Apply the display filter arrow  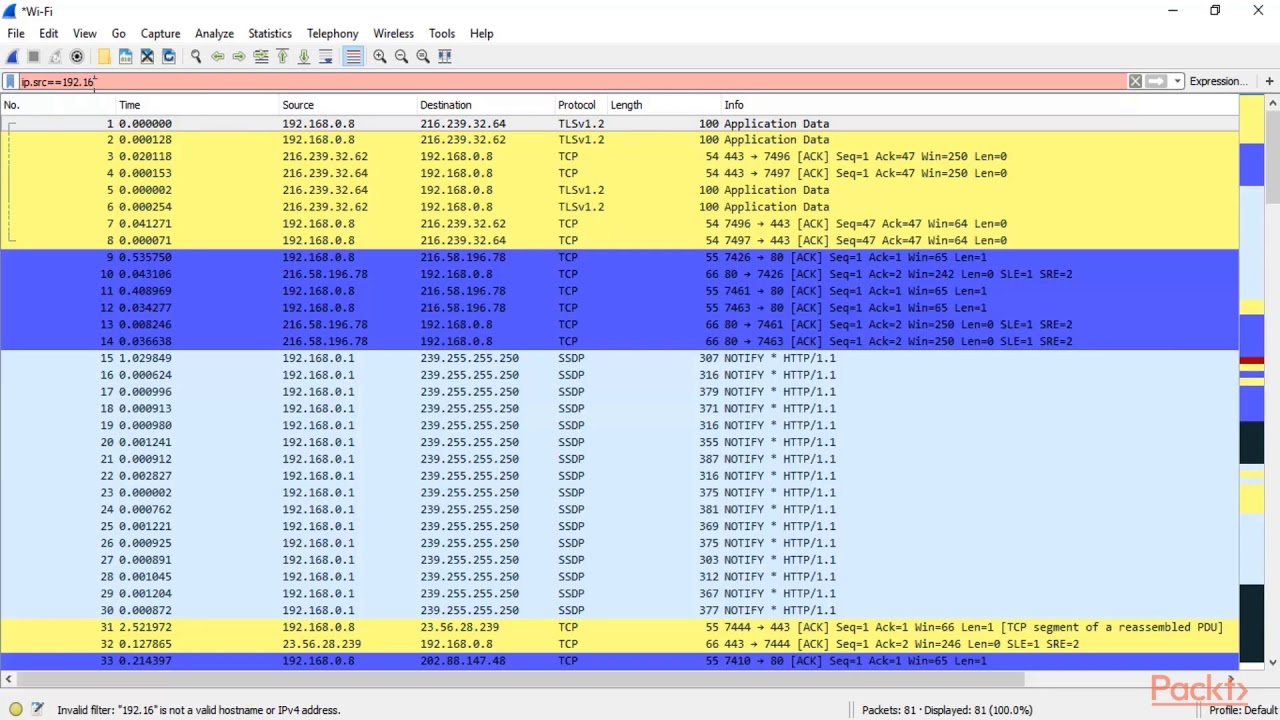point(1157,81)
